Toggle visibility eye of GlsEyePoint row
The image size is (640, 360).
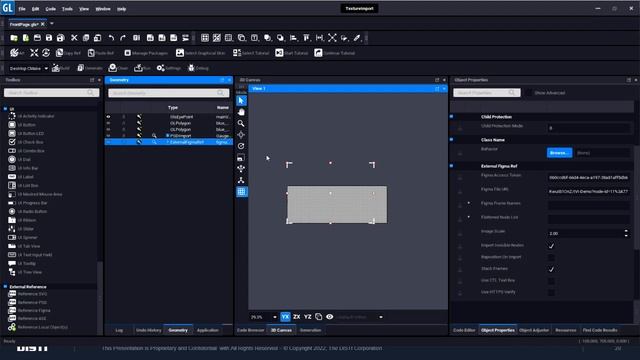point(109,117)
